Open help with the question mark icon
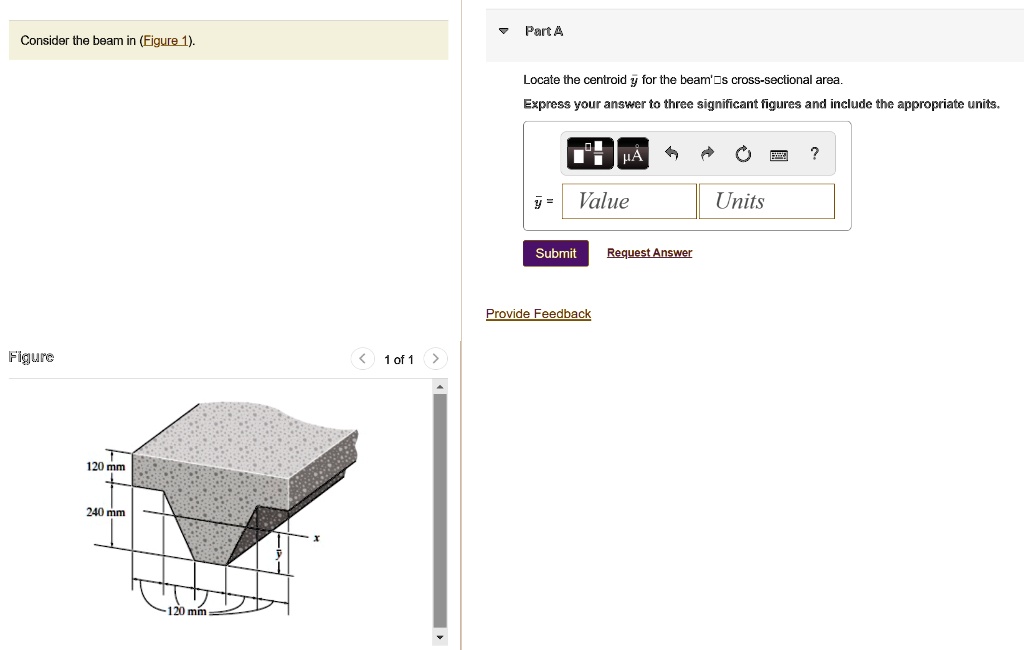The height and width of the screenshot is (650, 1024). (x=815, y=153)
